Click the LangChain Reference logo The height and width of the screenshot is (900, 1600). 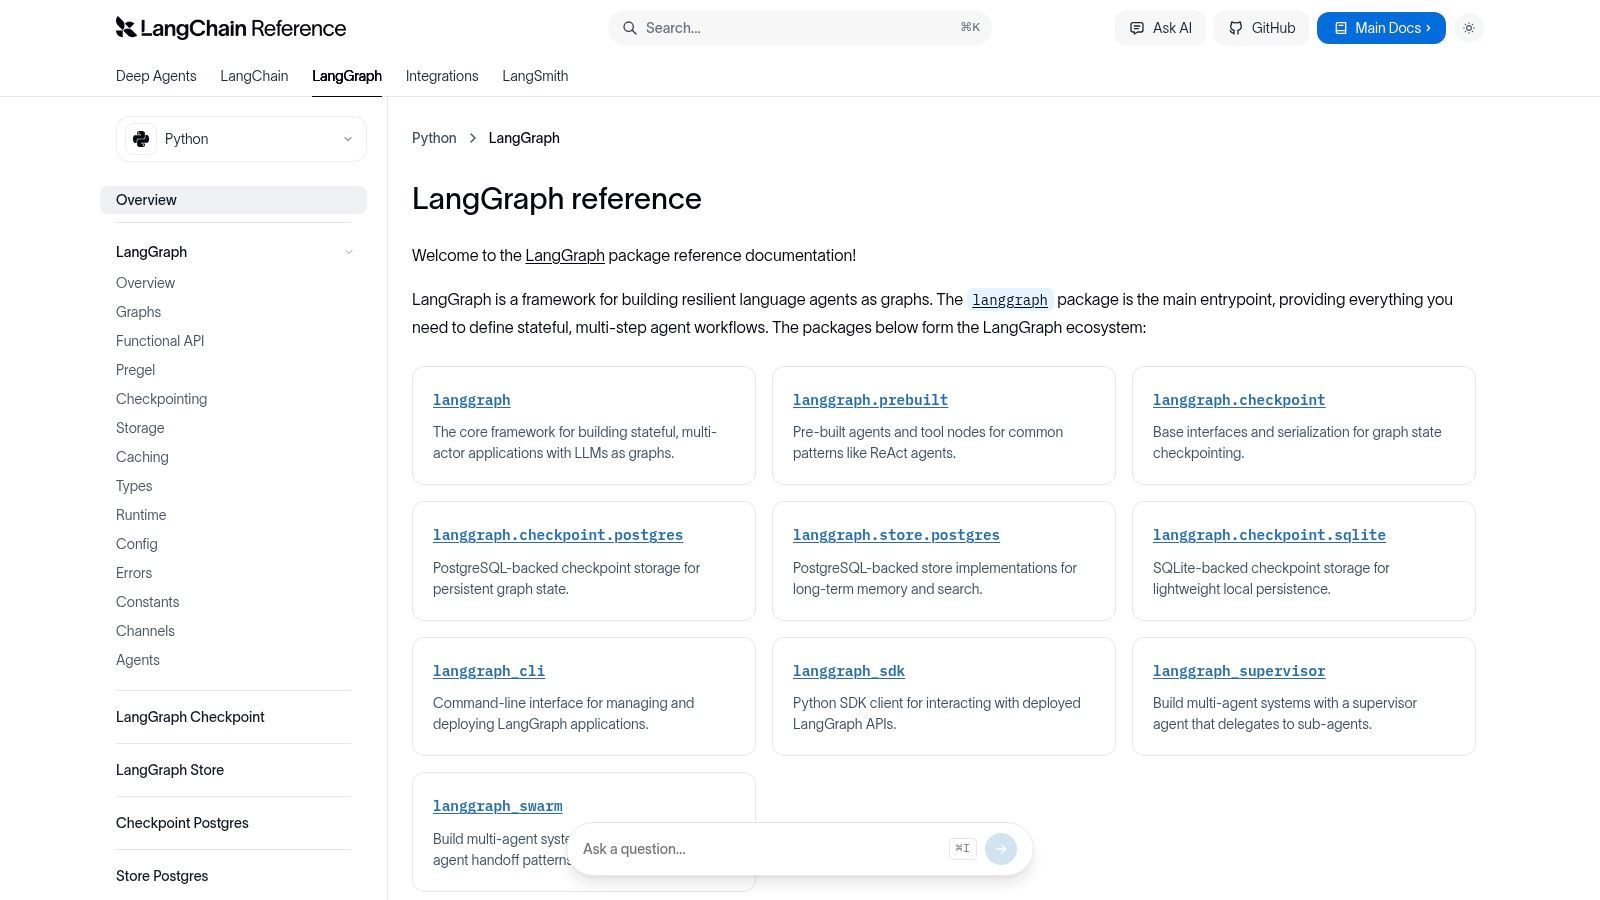coord(231,28)
